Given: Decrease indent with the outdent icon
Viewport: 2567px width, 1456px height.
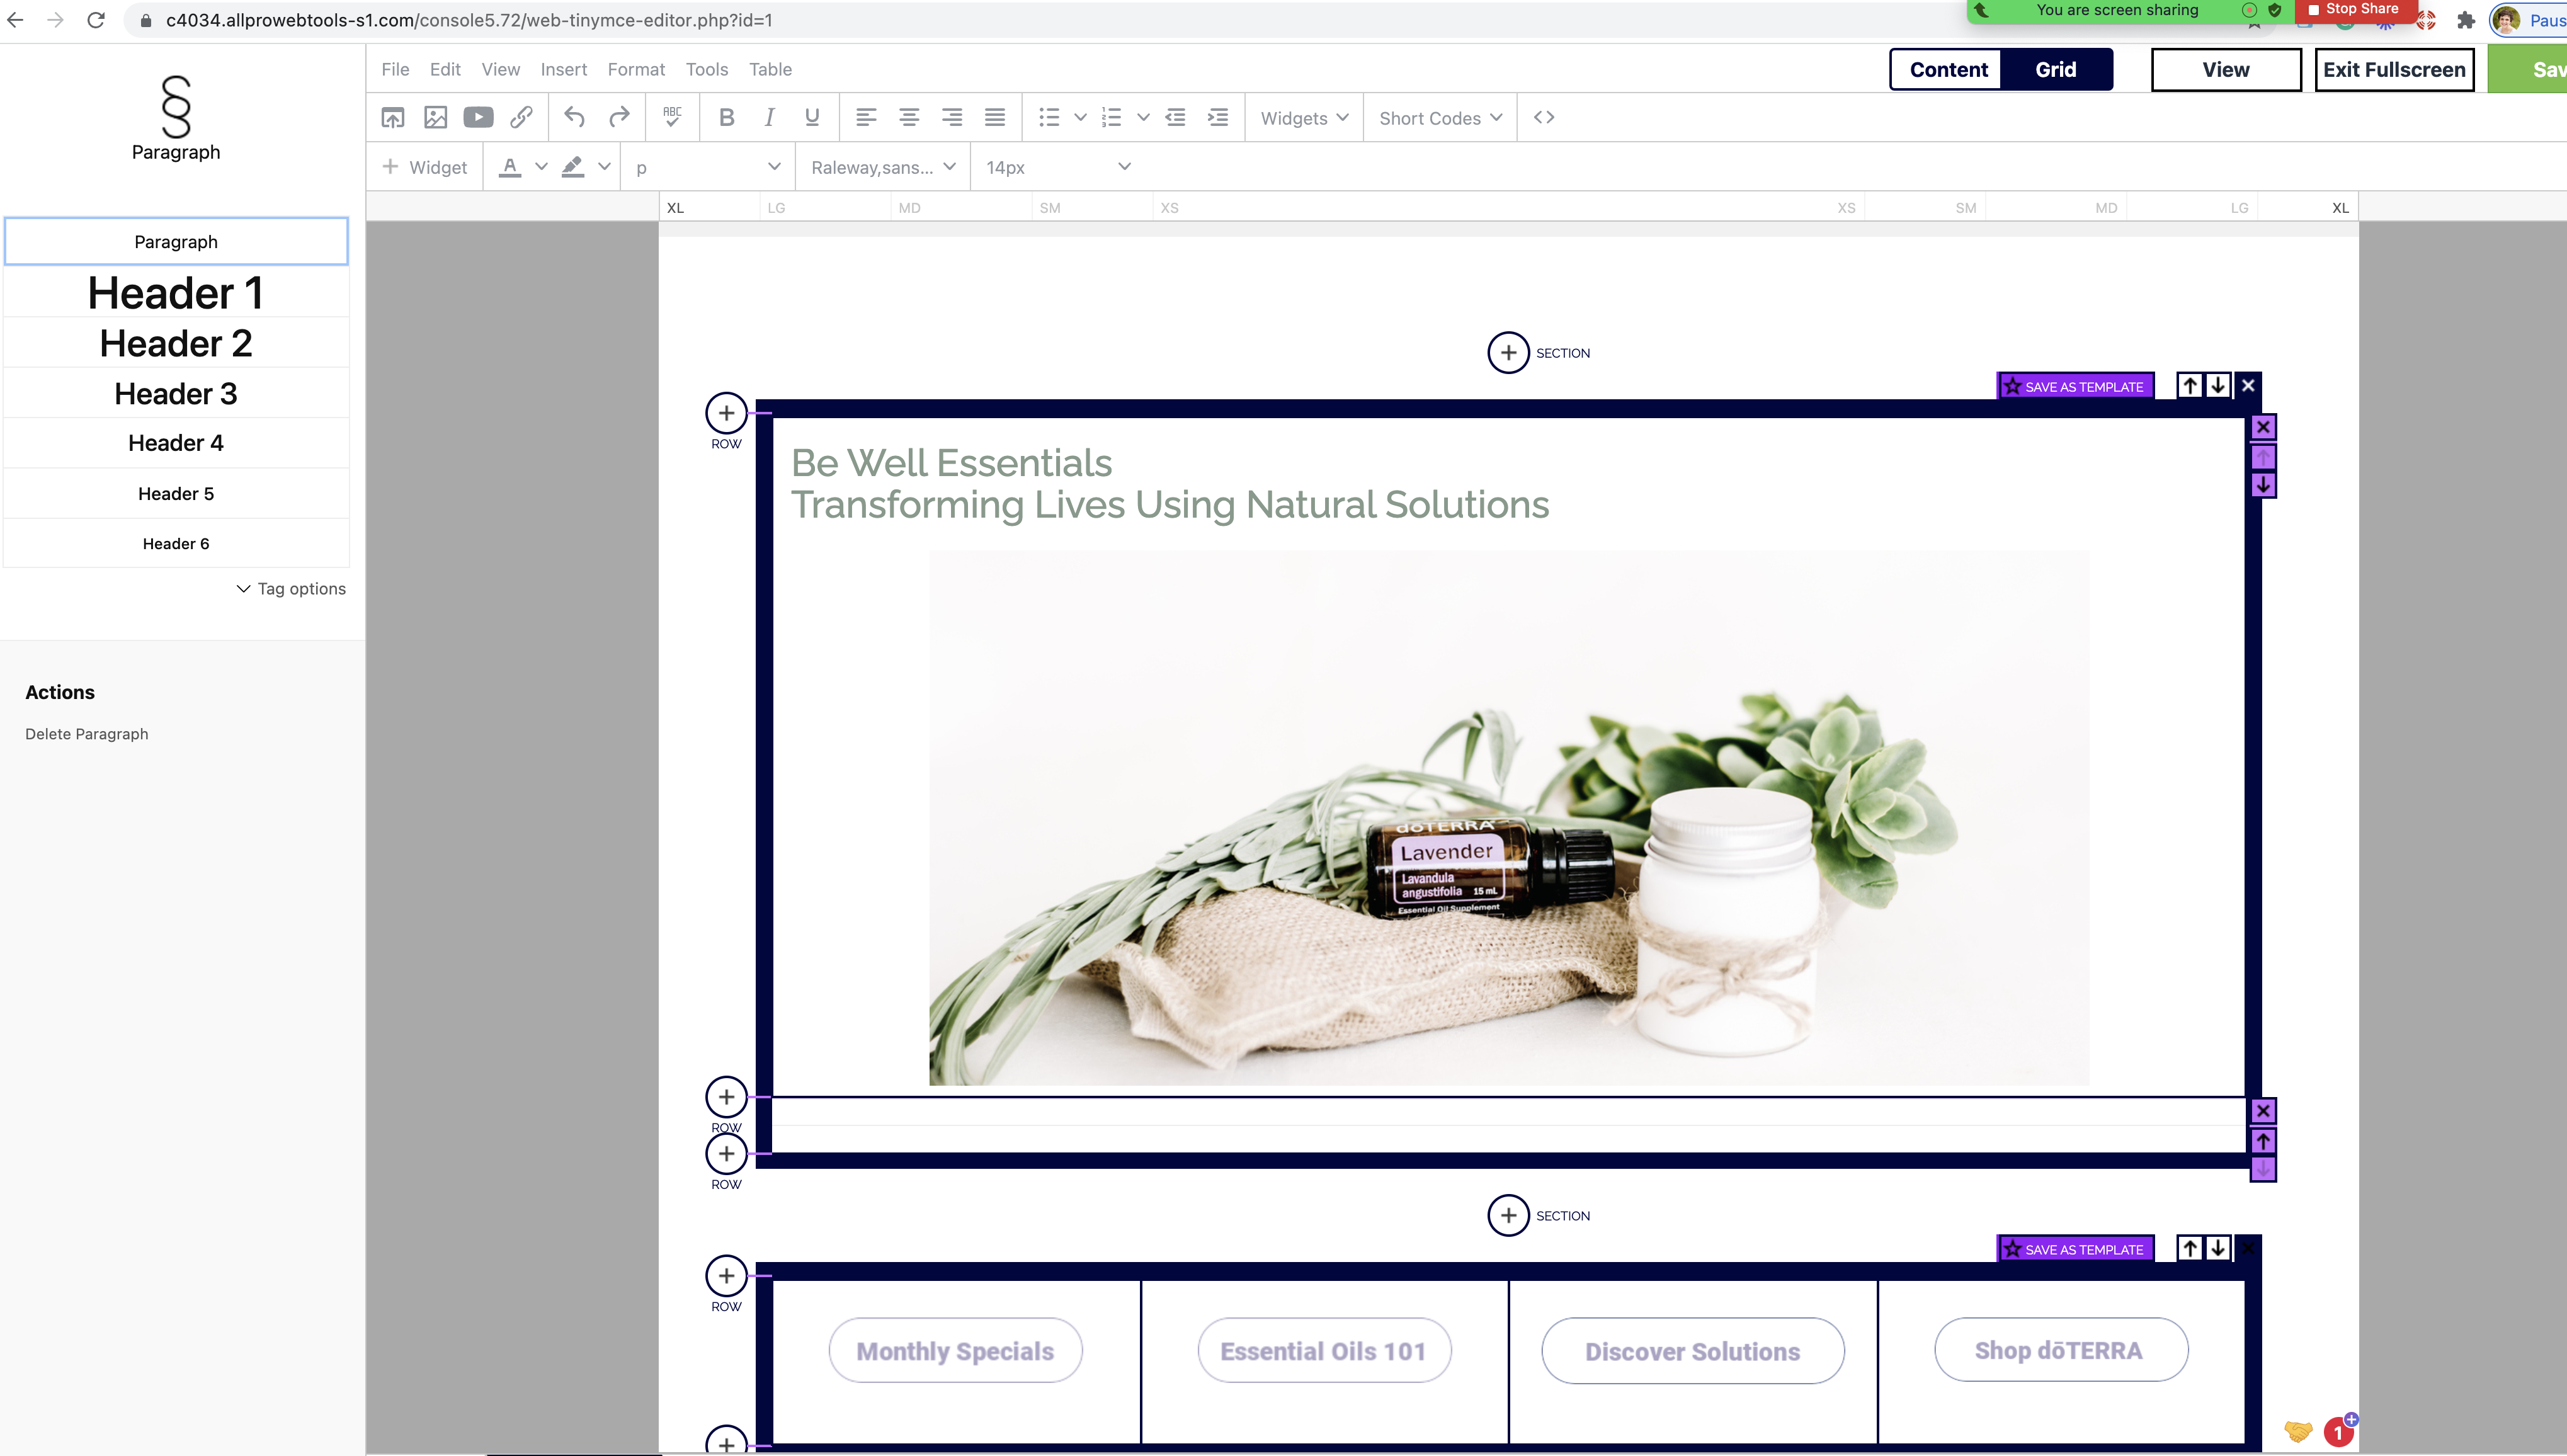Looking at the screenshot, I should click(1175, 118).
